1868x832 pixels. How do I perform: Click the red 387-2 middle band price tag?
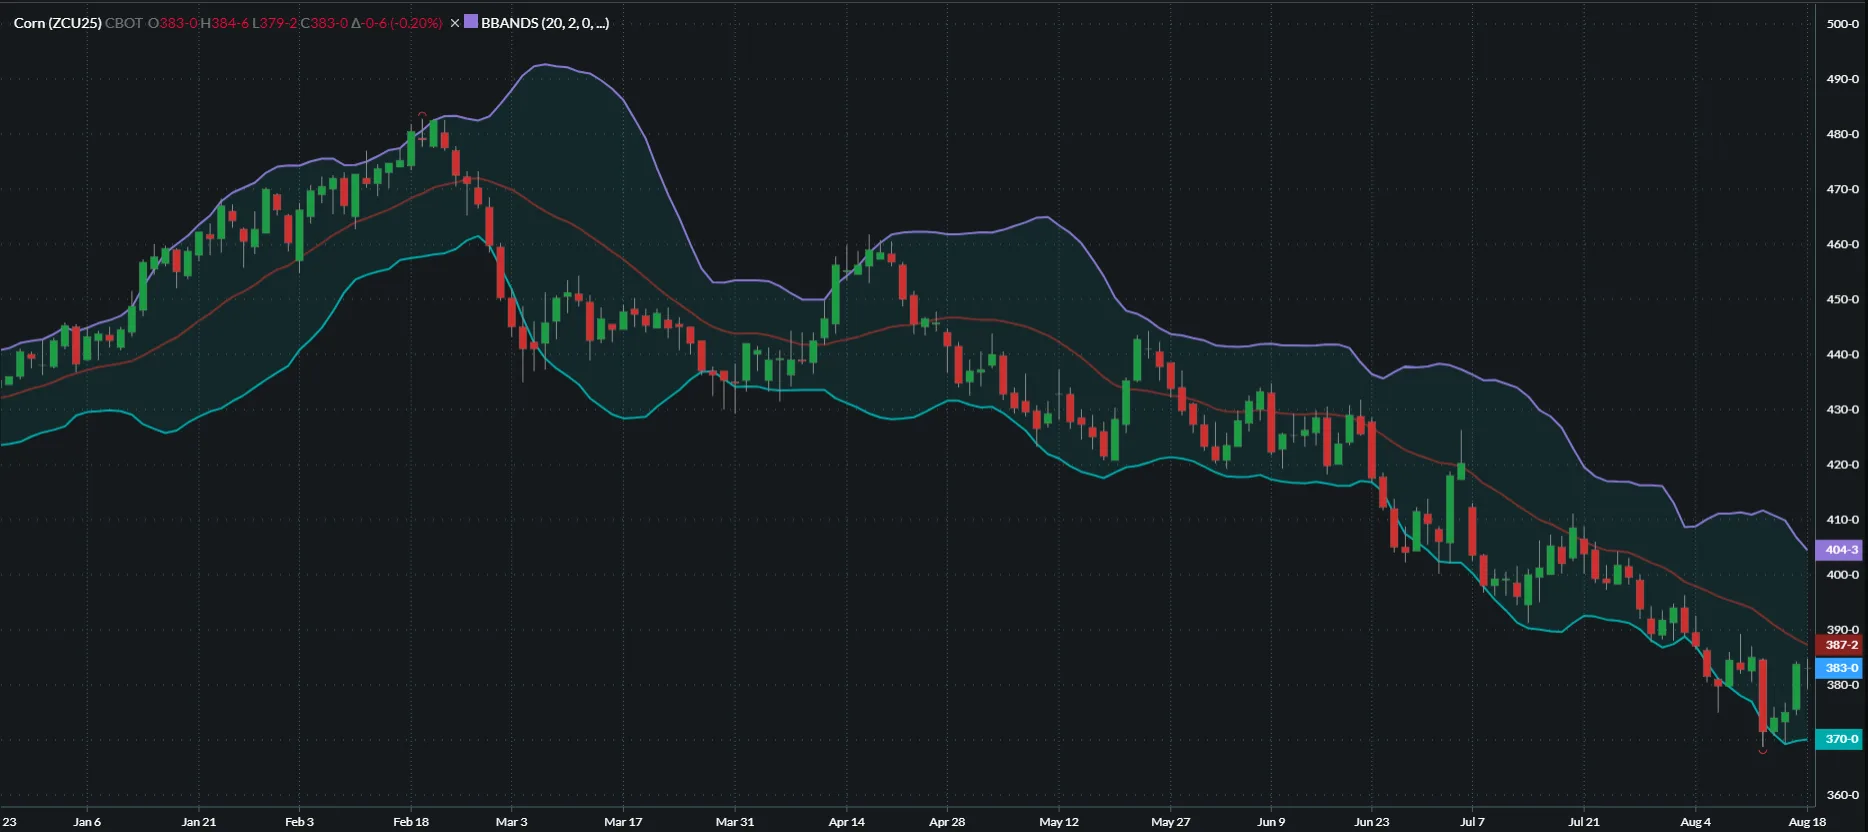click(1840, 645)
